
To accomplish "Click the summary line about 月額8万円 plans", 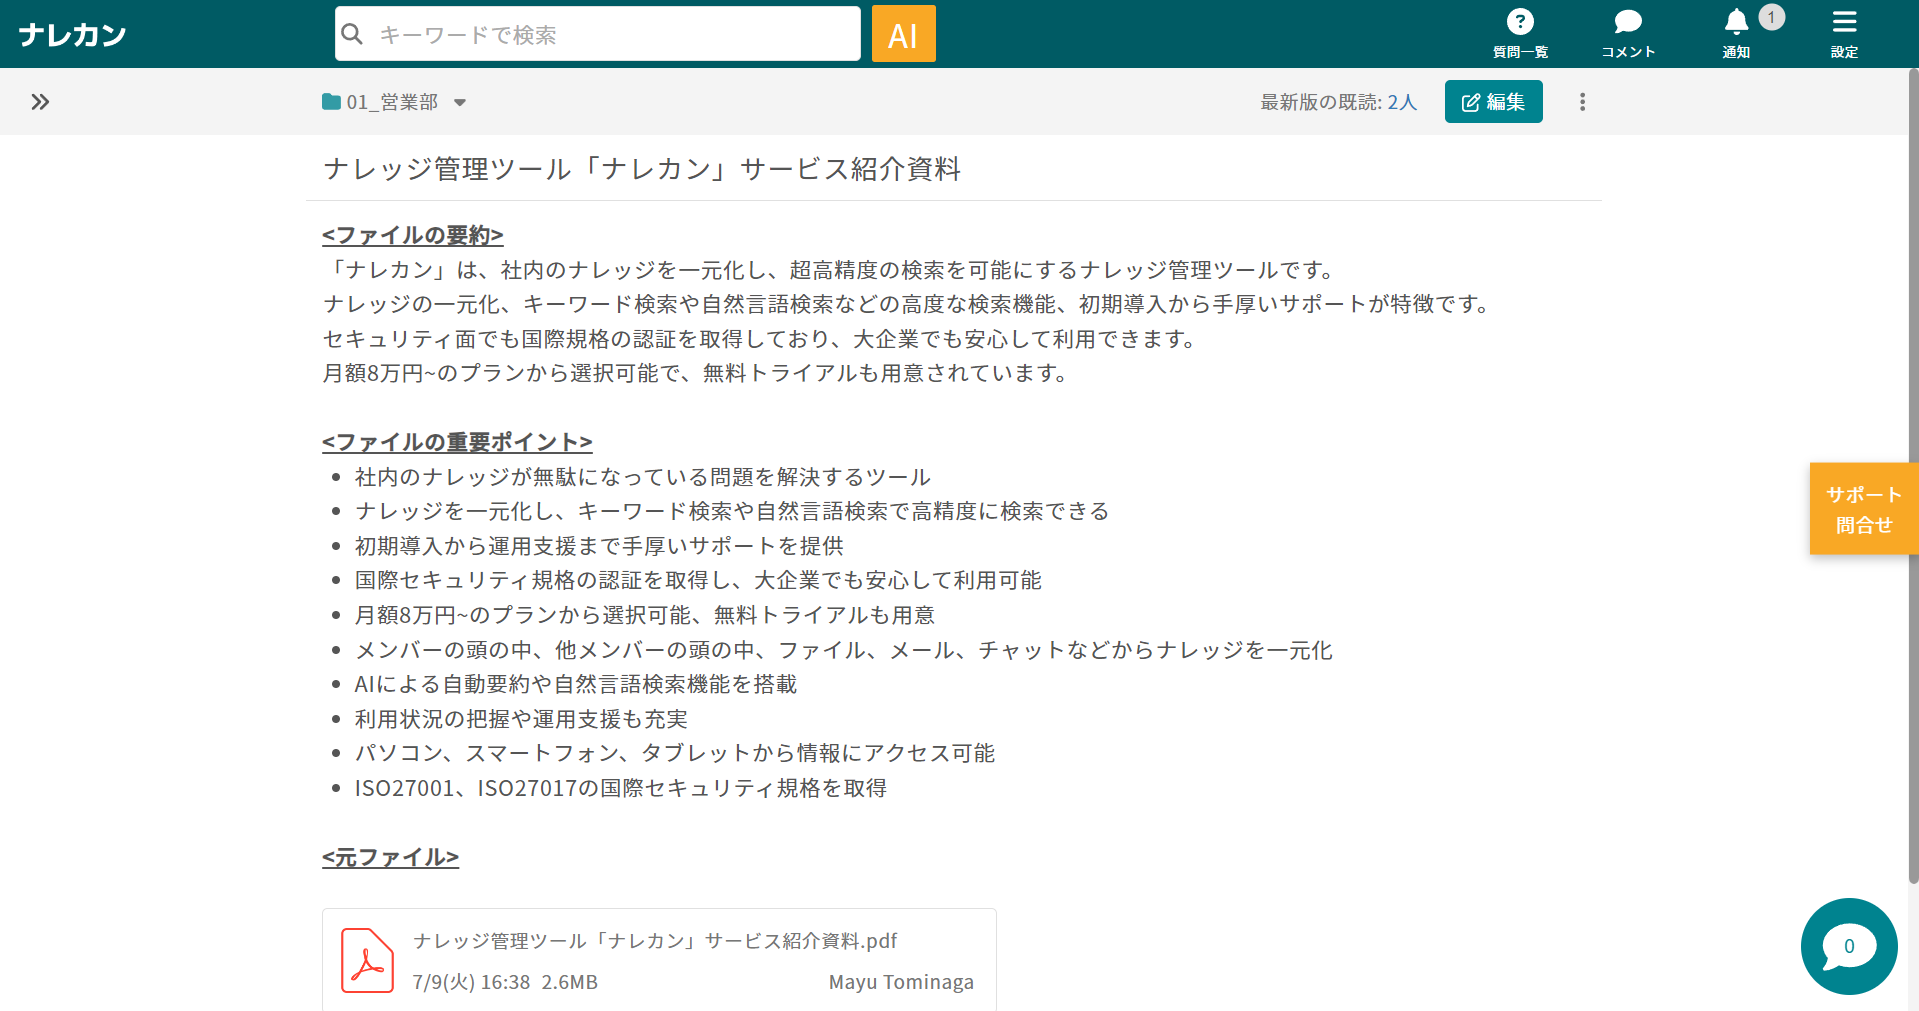I will 695,373.
